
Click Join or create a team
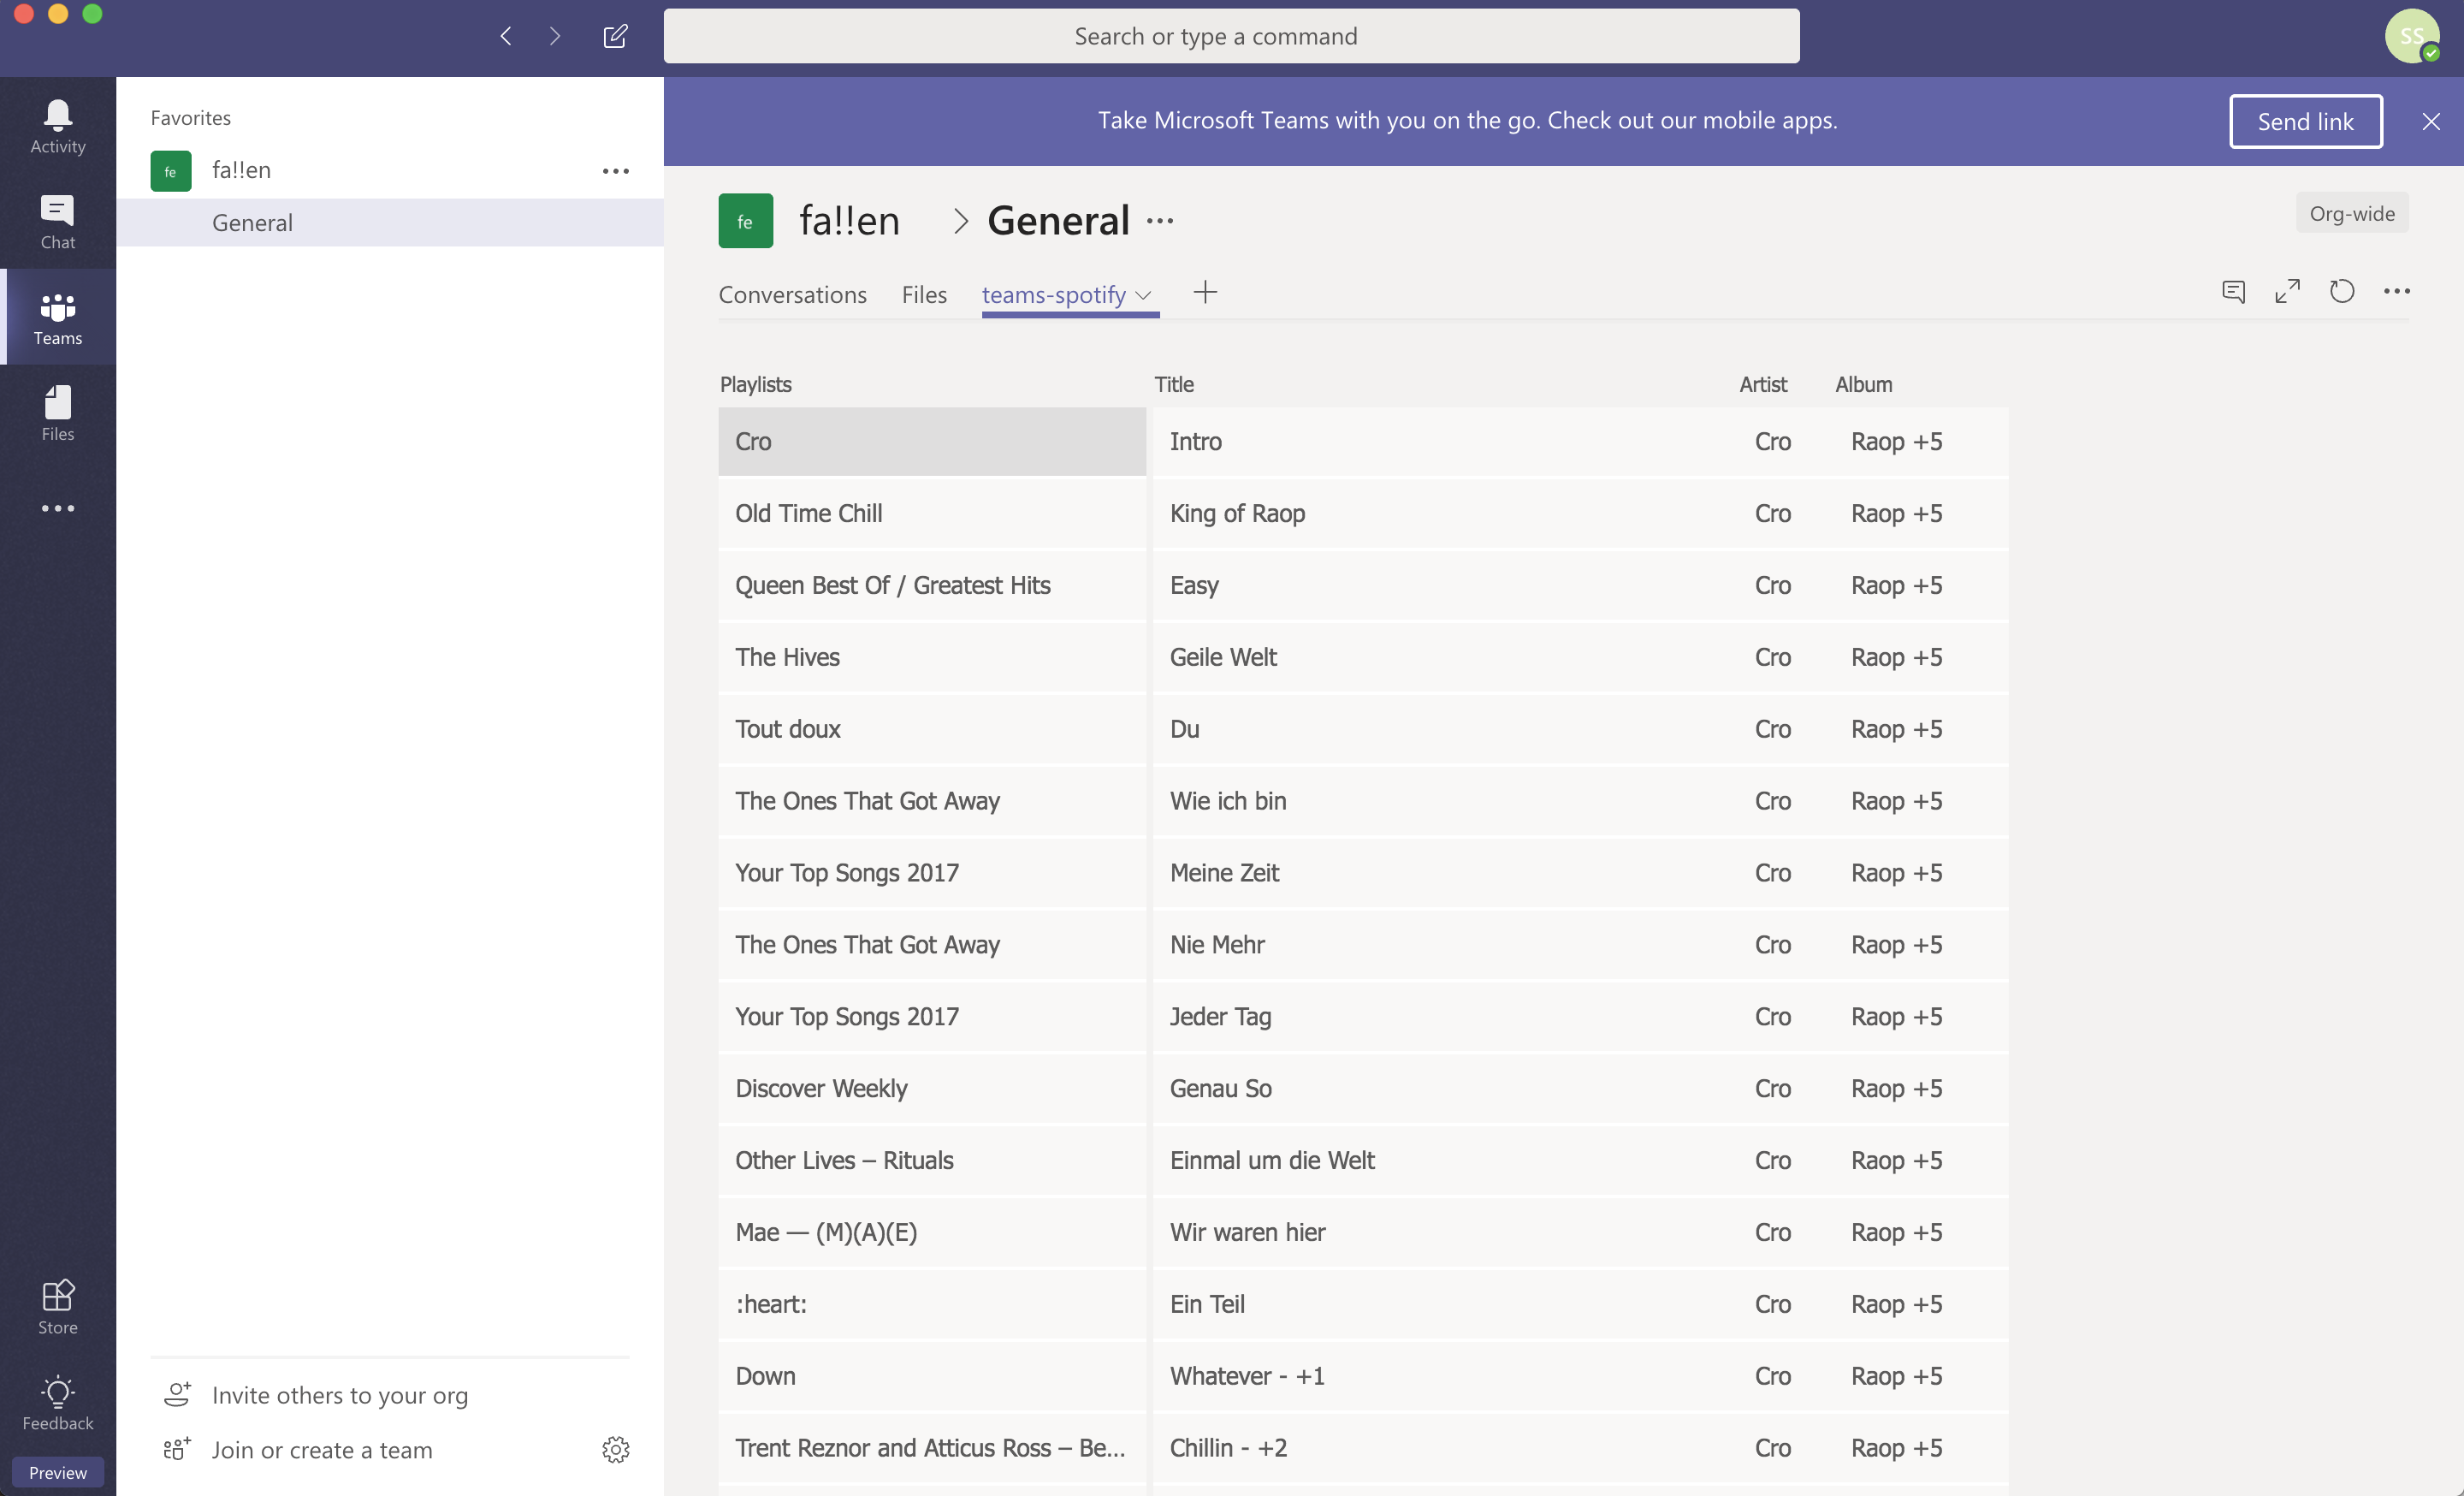click(321, 1449)
